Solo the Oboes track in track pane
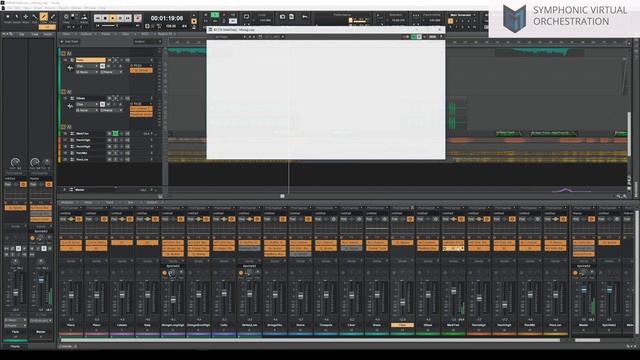This screenshot has height=360, width=640. 116,98
